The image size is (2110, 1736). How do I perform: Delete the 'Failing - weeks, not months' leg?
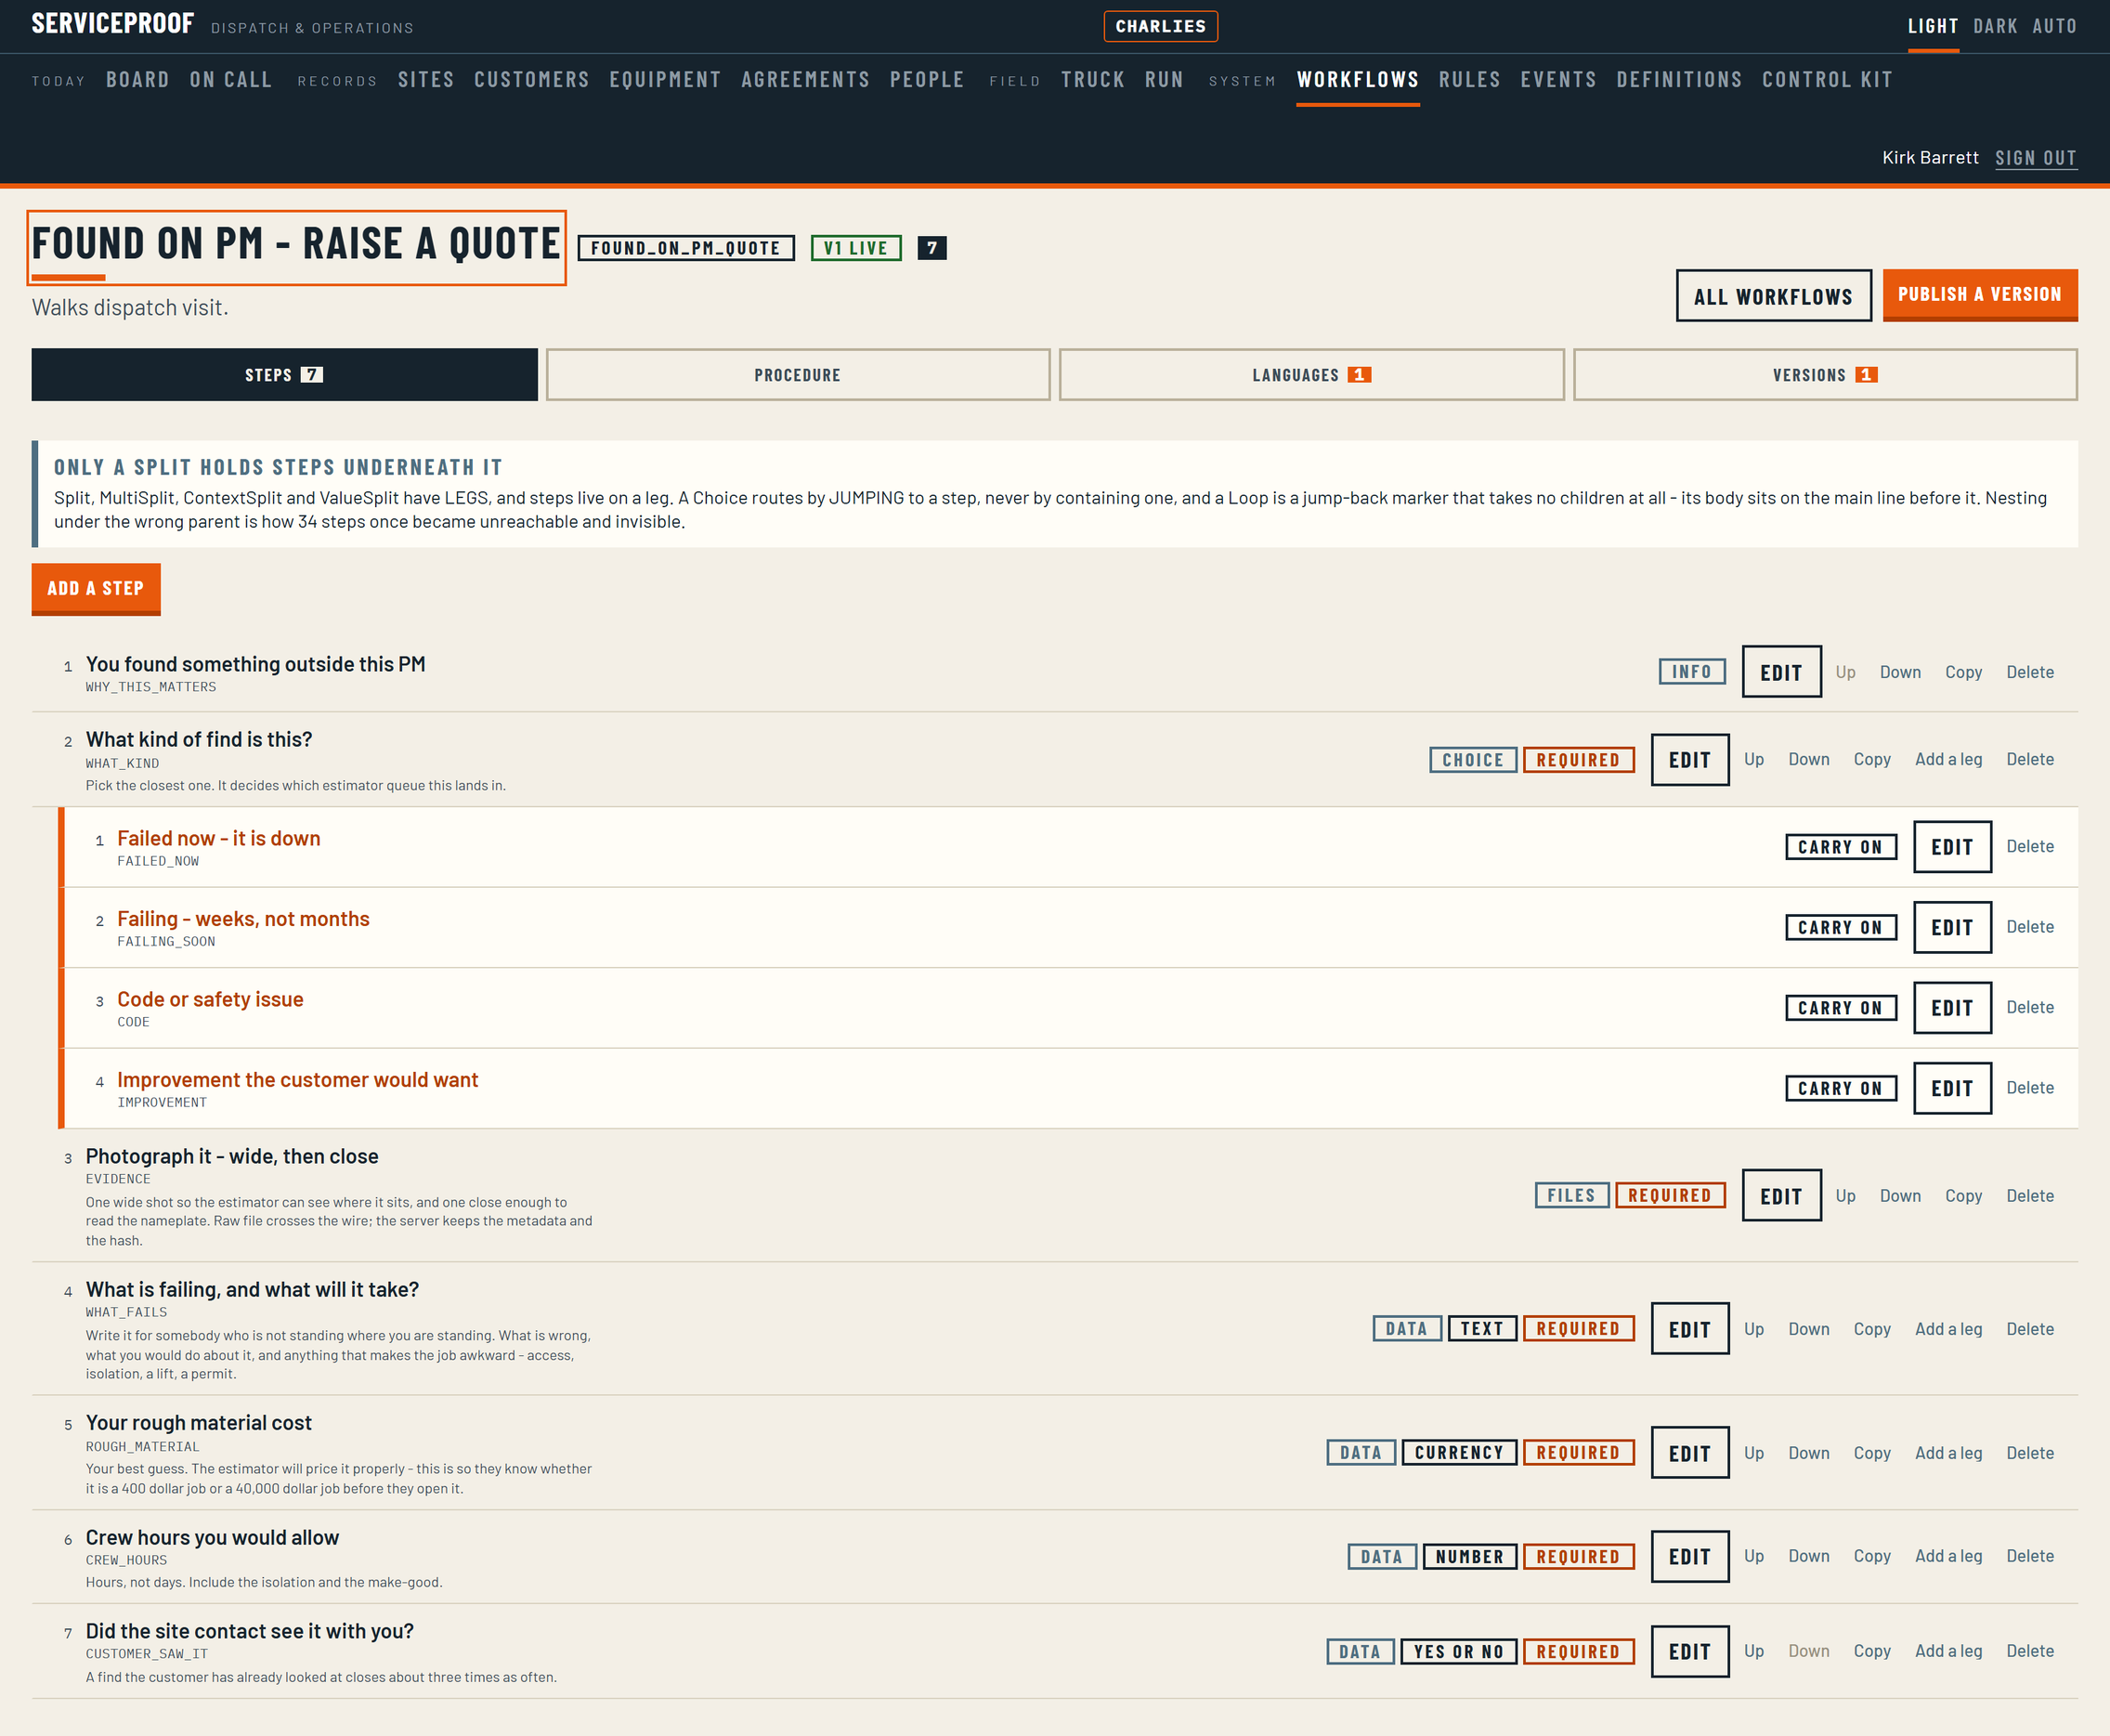point(2030,927)
